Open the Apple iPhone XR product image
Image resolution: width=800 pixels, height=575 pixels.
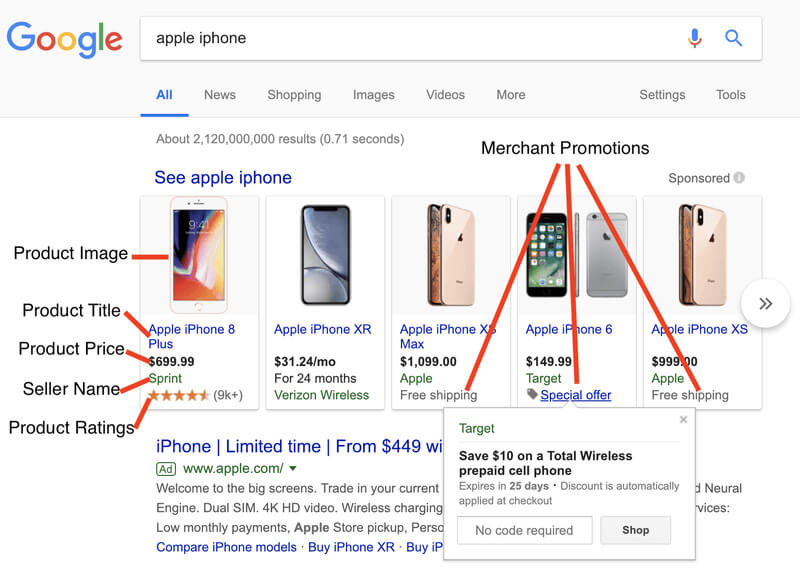(x=325, y=254)
